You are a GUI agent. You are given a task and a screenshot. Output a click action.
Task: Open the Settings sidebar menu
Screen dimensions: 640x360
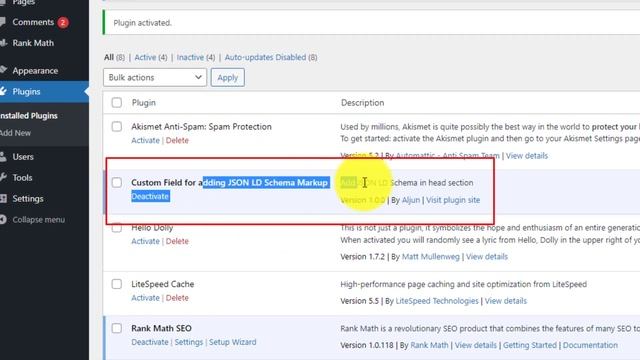click(28, 198)
